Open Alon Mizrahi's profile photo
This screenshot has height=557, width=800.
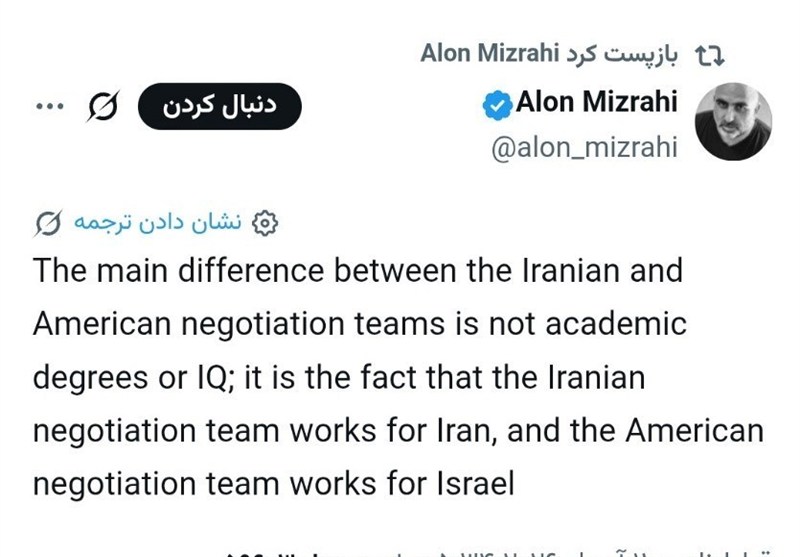733,121
